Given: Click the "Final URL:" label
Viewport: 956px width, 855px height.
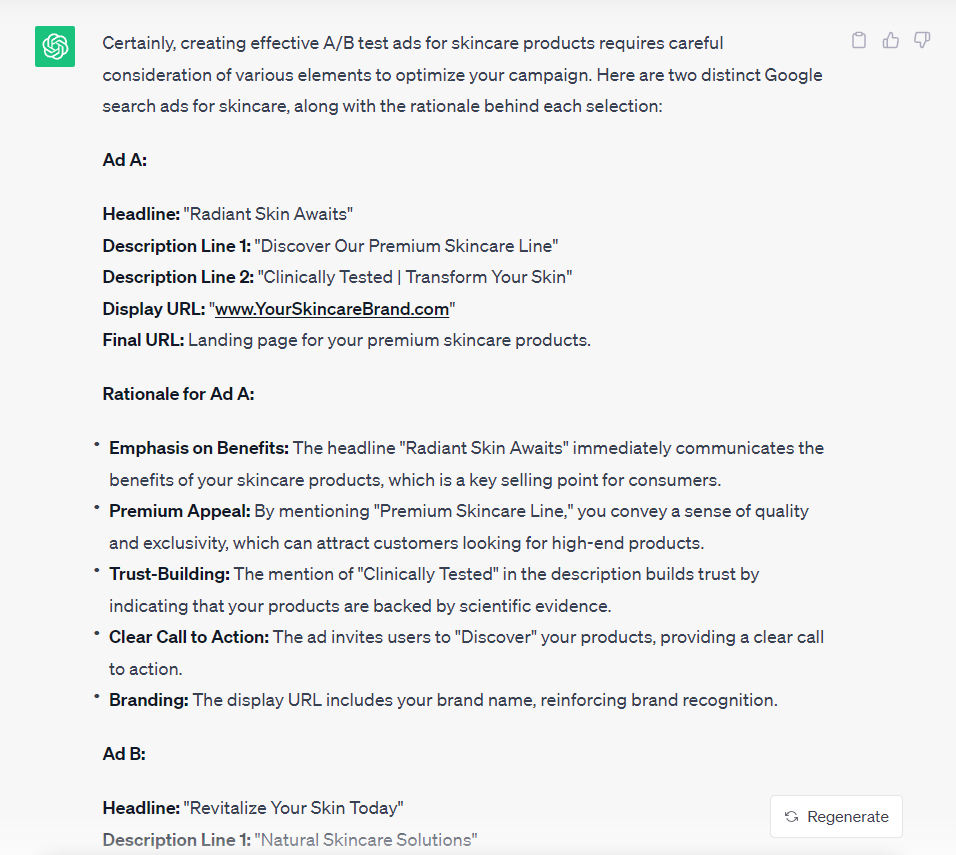Looking at the screenshot, I should click(143, 340).
